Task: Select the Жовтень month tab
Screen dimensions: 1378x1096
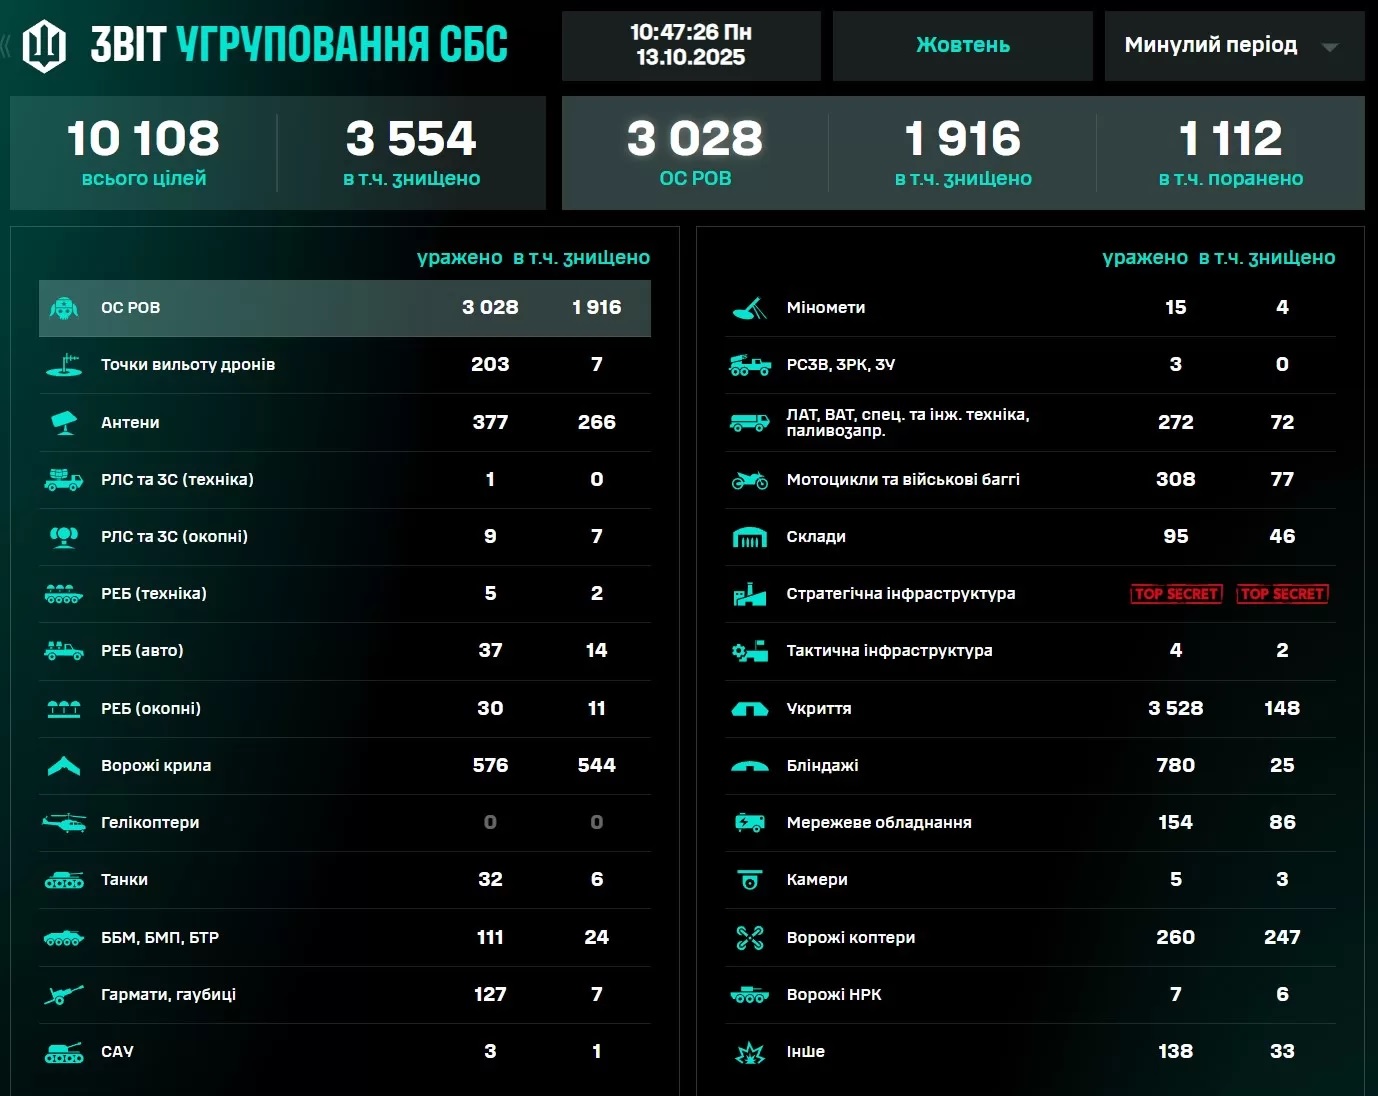Action: tap(962, 46)
